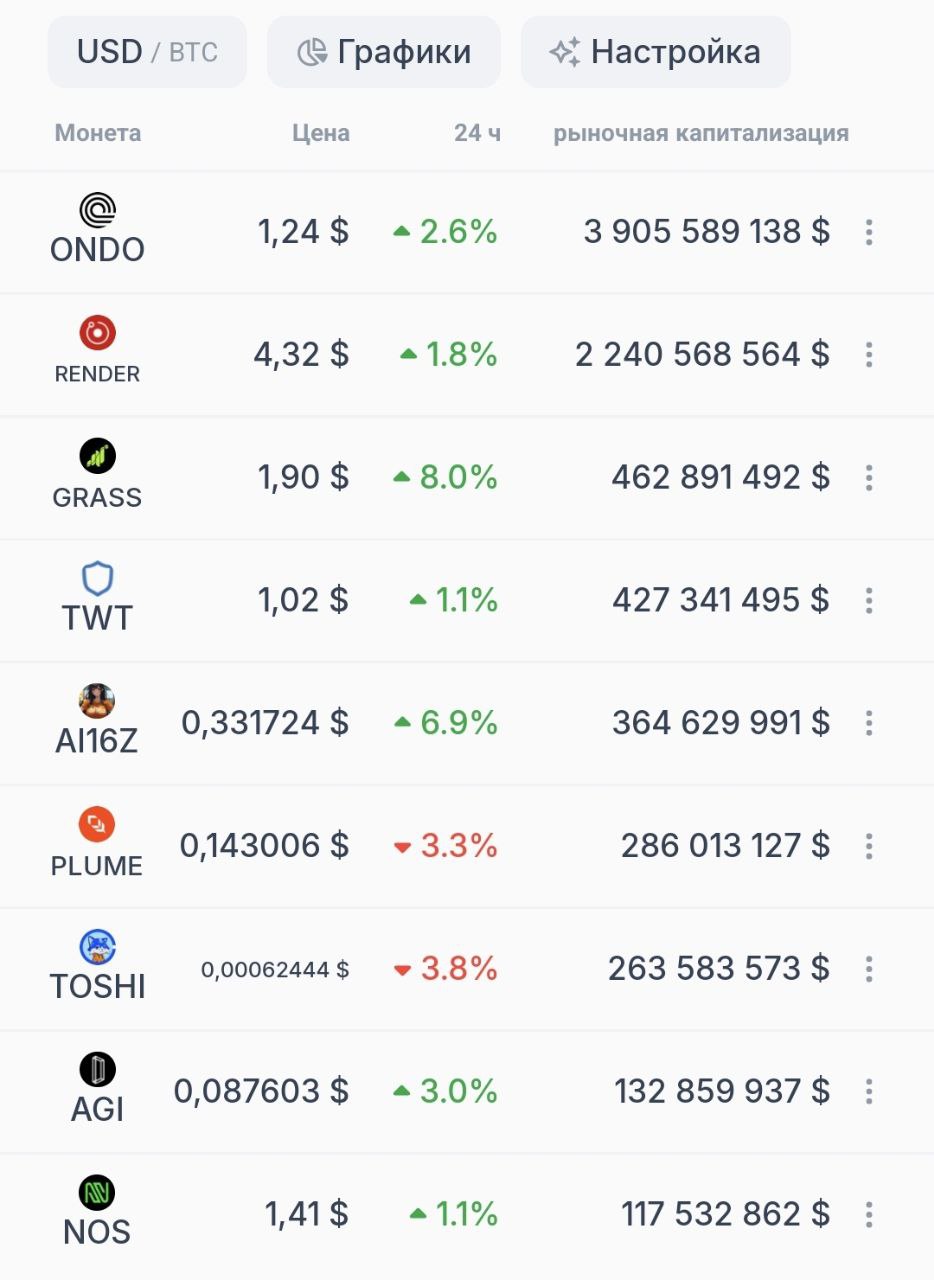Image resolution: width=934 pixels, height=1280 pixels.
Task: Select the AI16Z avatar icon
Action: point(98,701)
